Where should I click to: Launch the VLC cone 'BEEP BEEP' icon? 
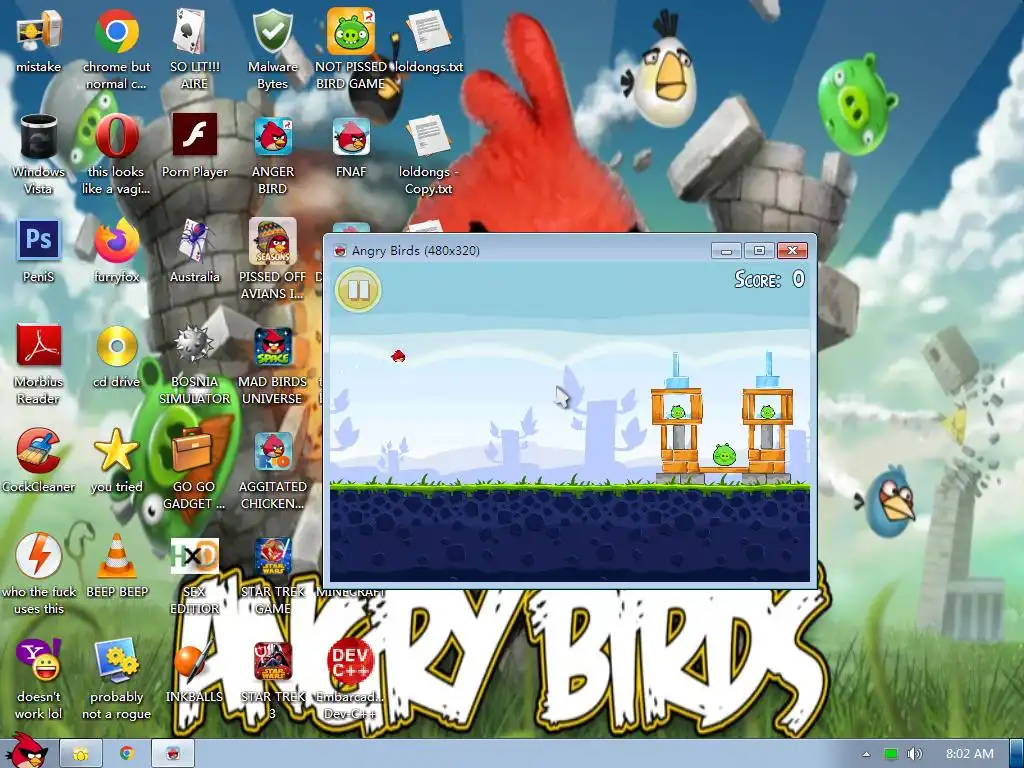tap(116, 556)
